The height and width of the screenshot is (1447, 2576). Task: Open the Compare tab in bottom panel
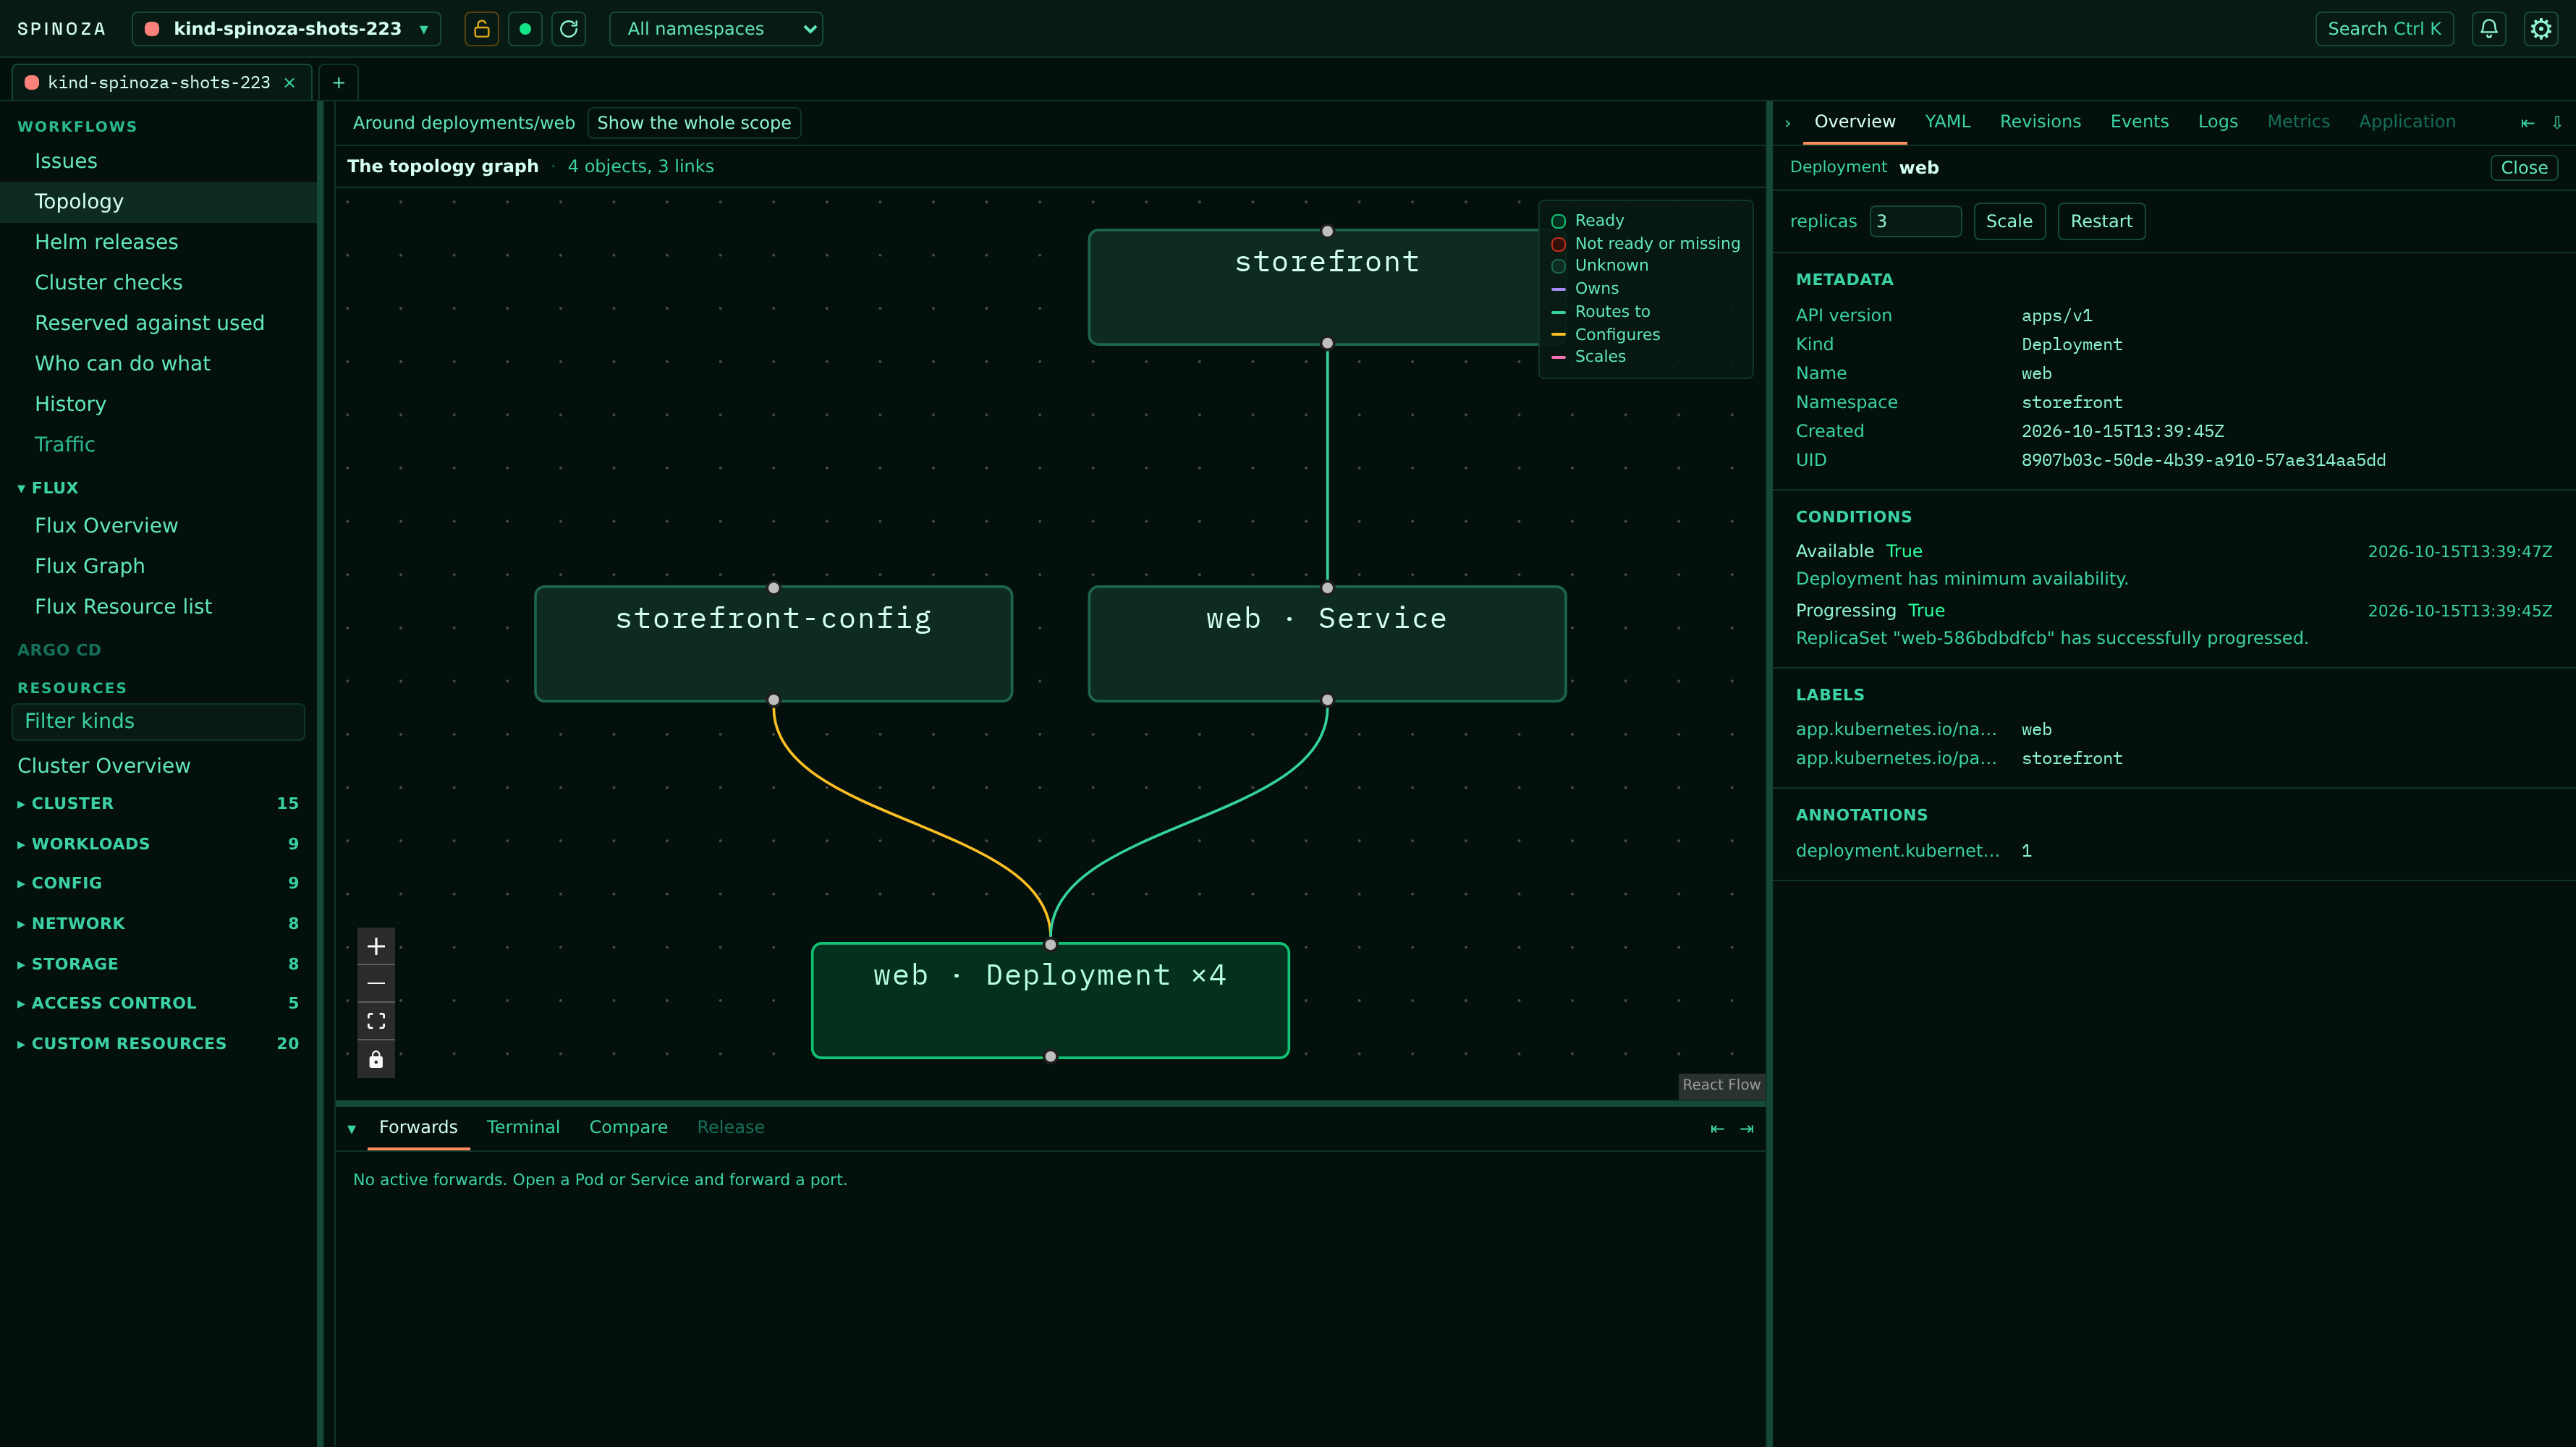click(628, 1127)
